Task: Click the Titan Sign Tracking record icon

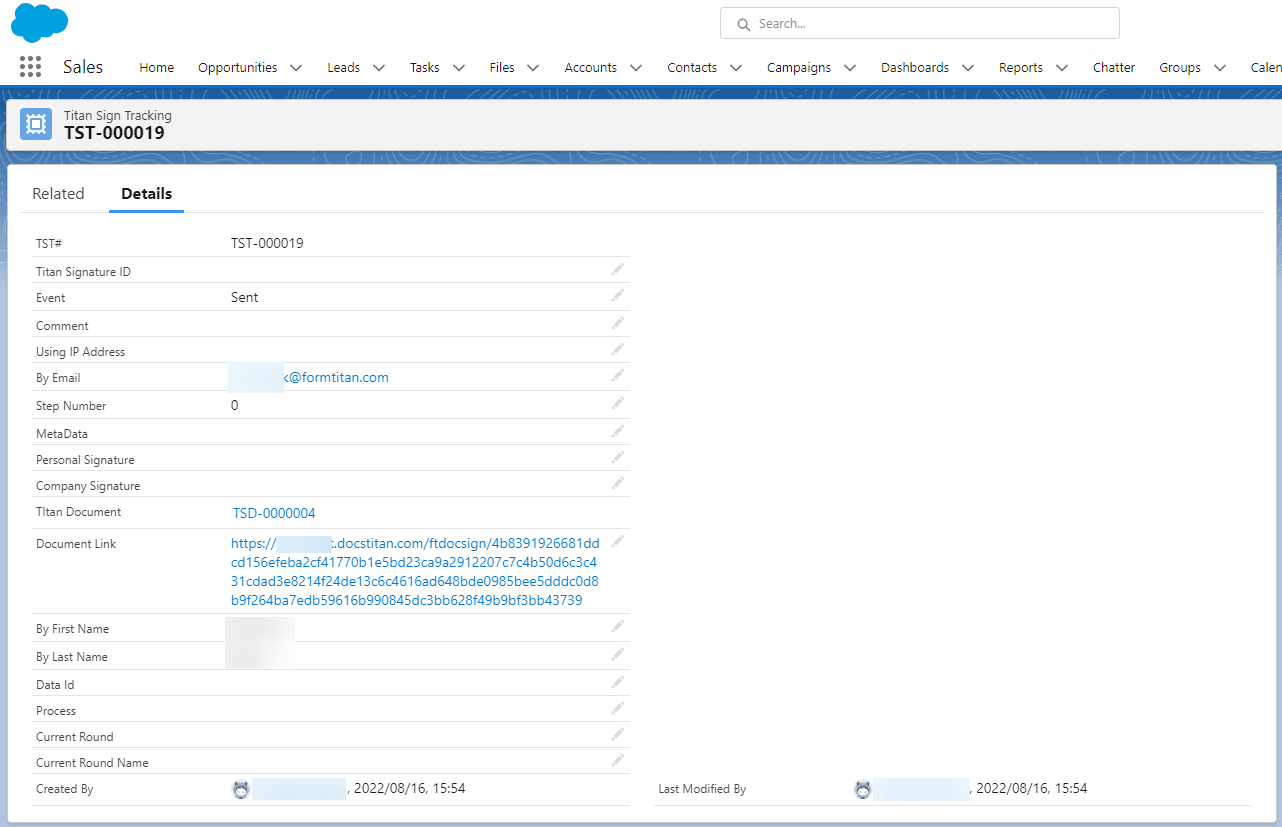Action: pos(37,125)
